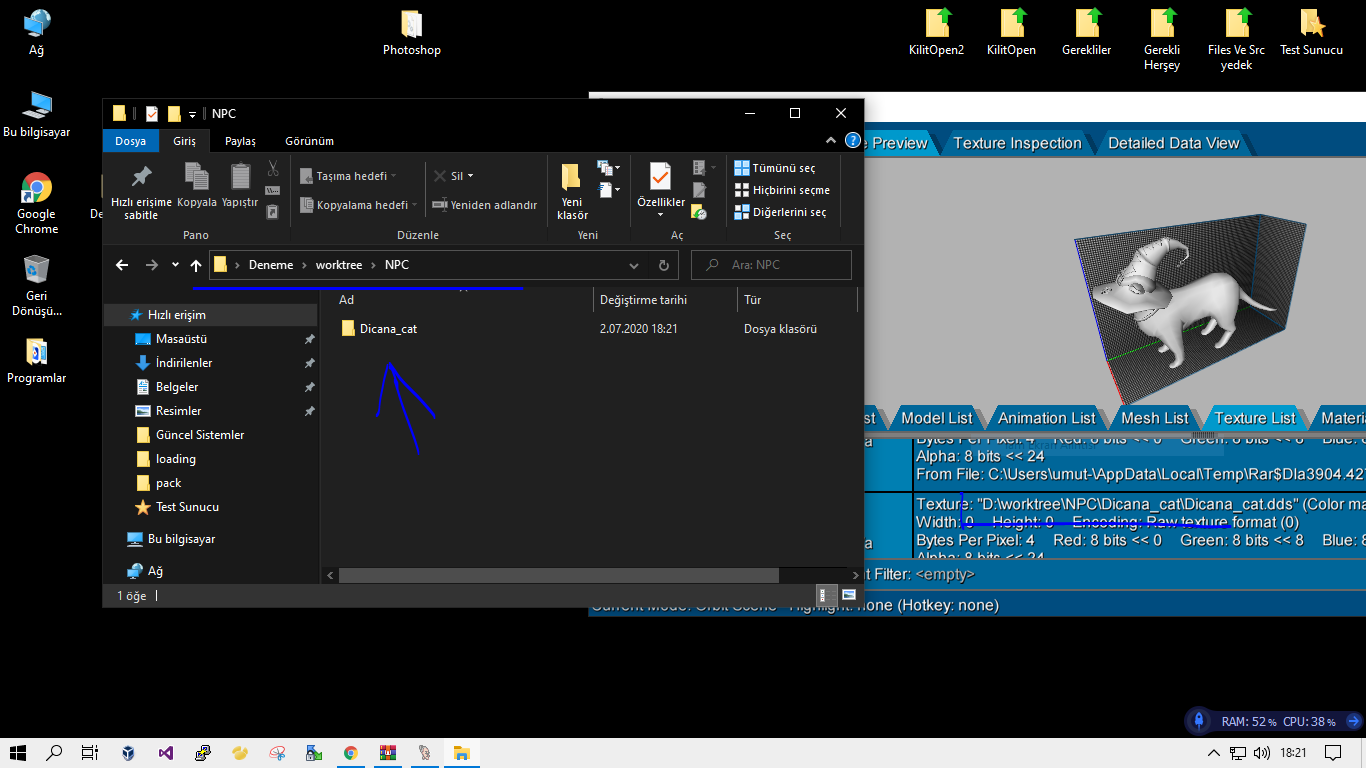Screen dimensions: 1366x768
Task: Open Task View in taskbar
Action: [x=91, y=753]
